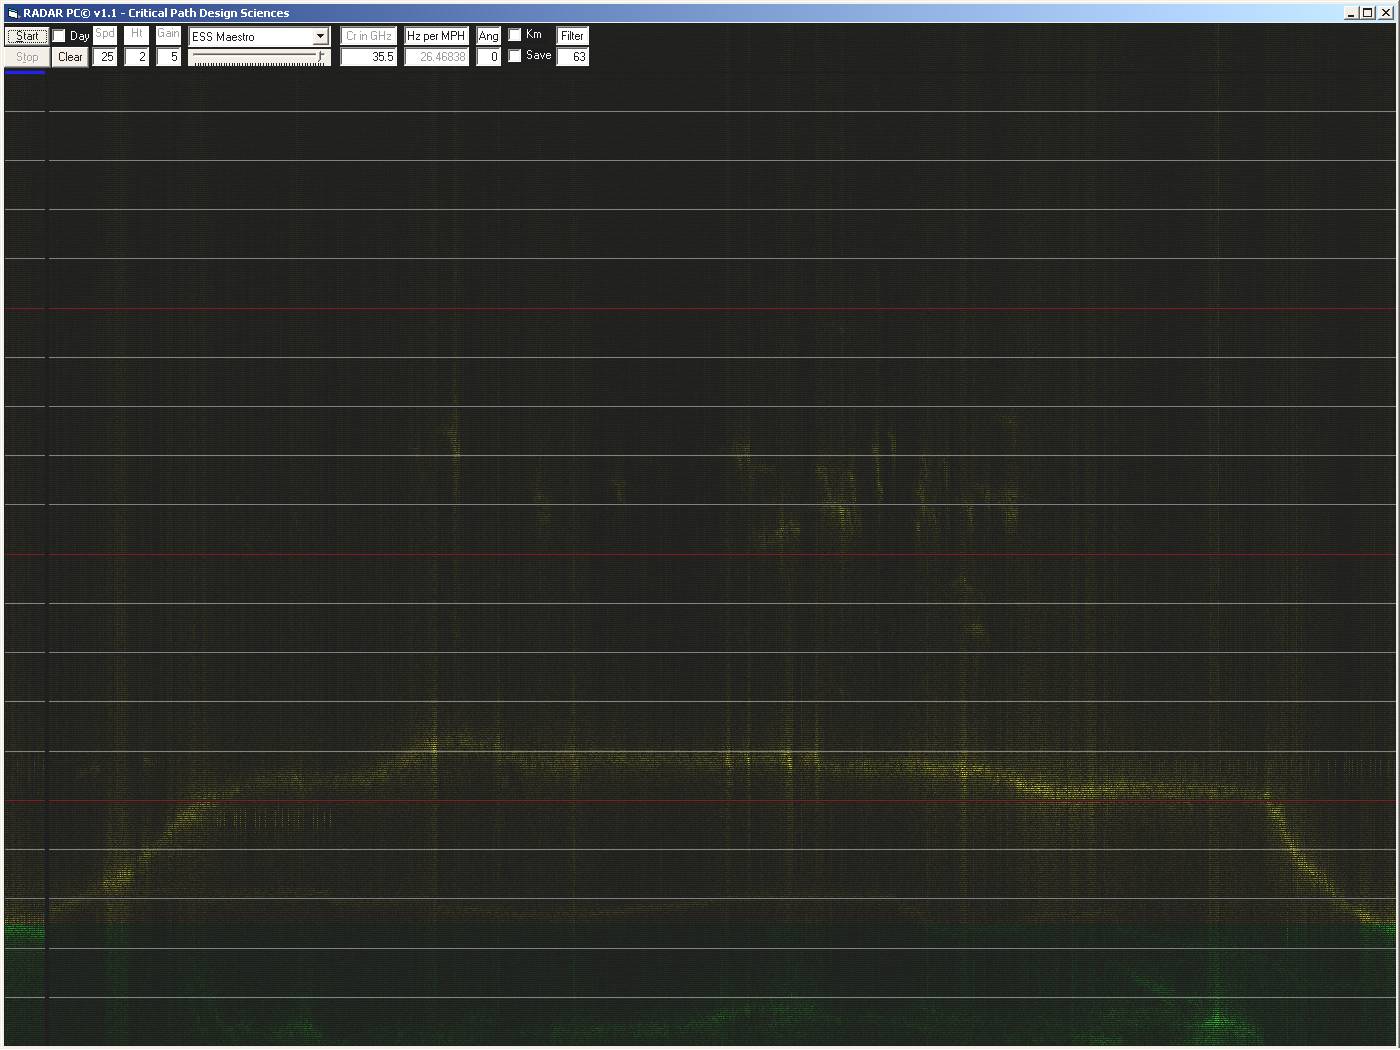Click the Cr in GHz label box
Viewport: 1400px width, 1050px height.
click(369, 36)
